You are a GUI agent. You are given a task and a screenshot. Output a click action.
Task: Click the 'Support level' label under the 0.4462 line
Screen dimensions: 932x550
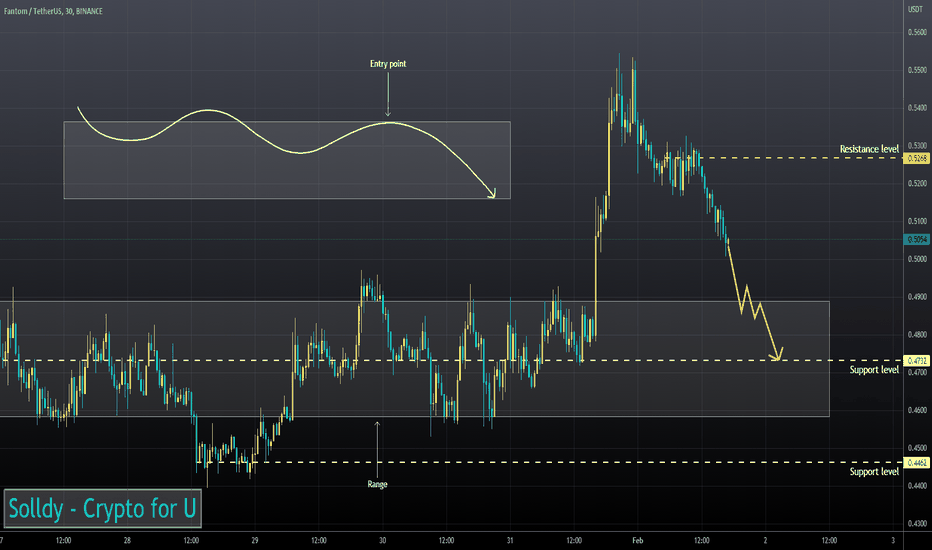874,472
